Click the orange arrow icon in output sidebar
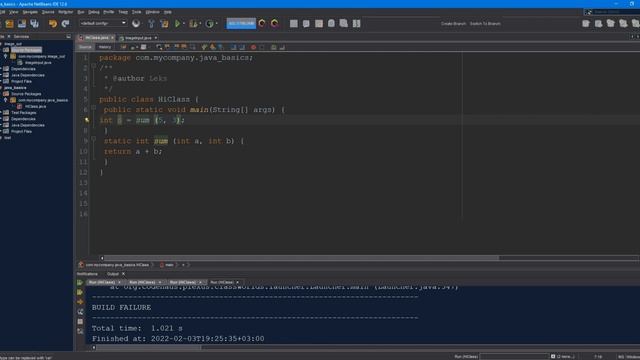The height and width of the screenshot is (360, 640). 80,302
